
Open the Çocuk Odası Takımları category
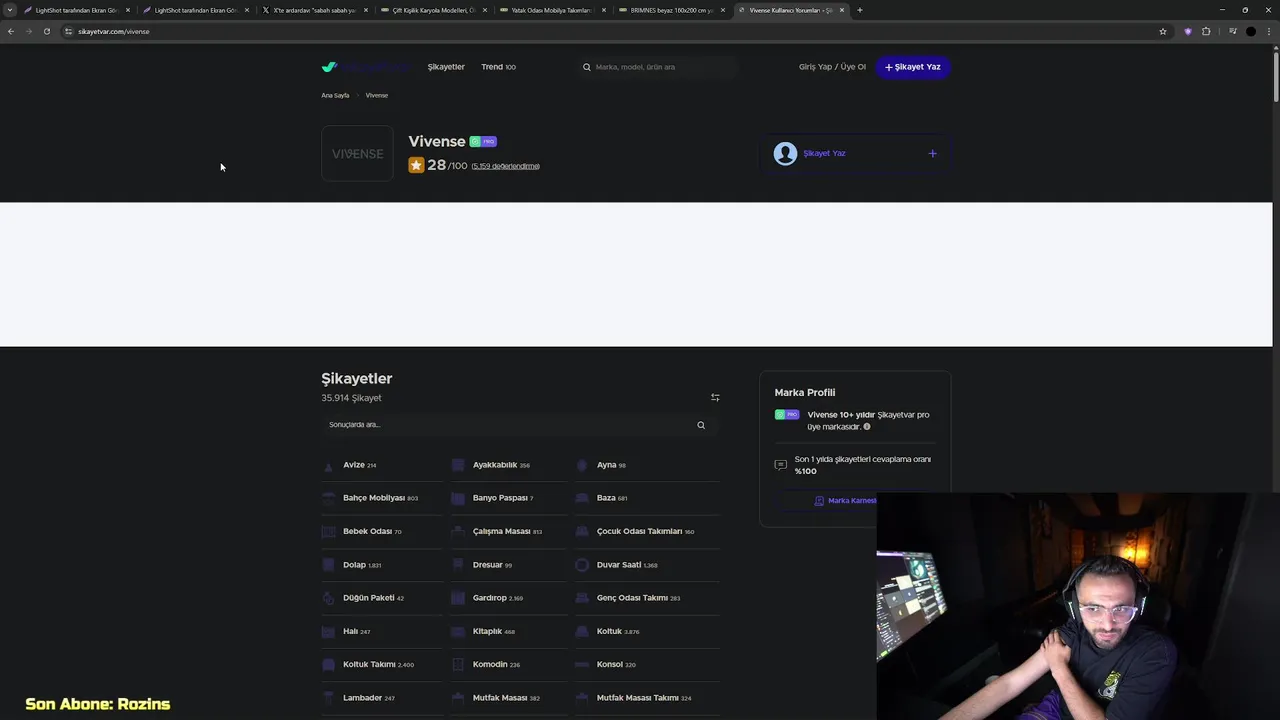click(x=647, y=532)
